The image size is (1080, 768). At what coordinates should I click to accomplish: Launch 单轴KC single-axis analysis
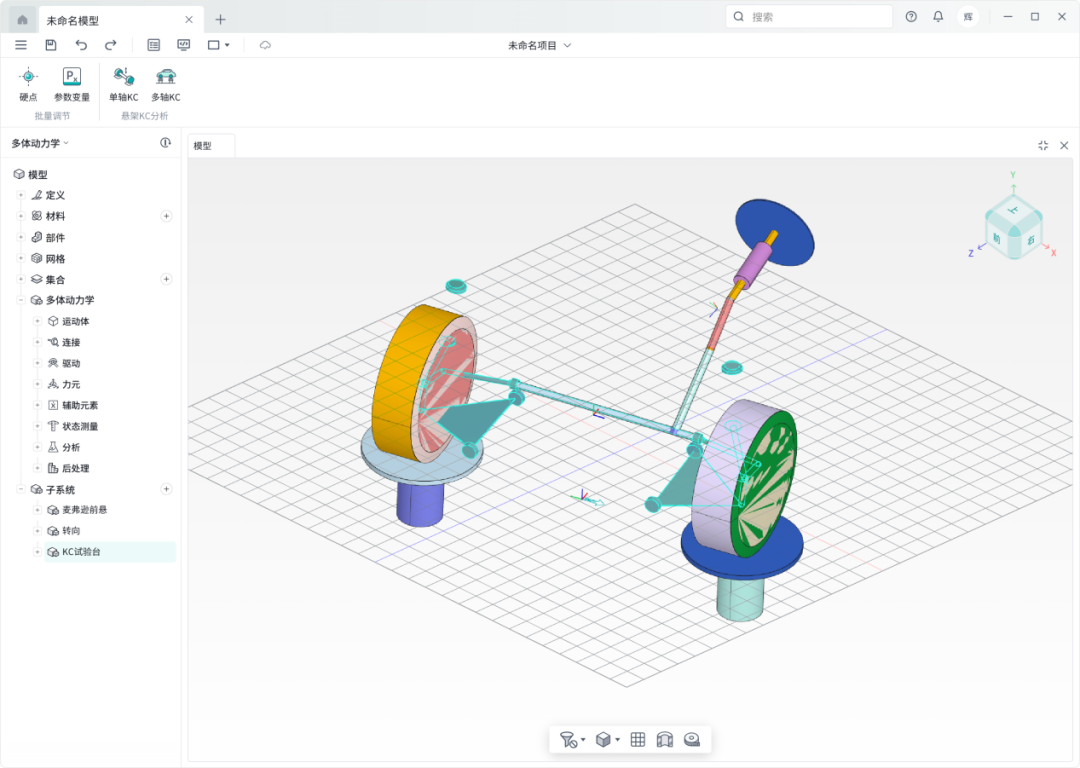123,83
